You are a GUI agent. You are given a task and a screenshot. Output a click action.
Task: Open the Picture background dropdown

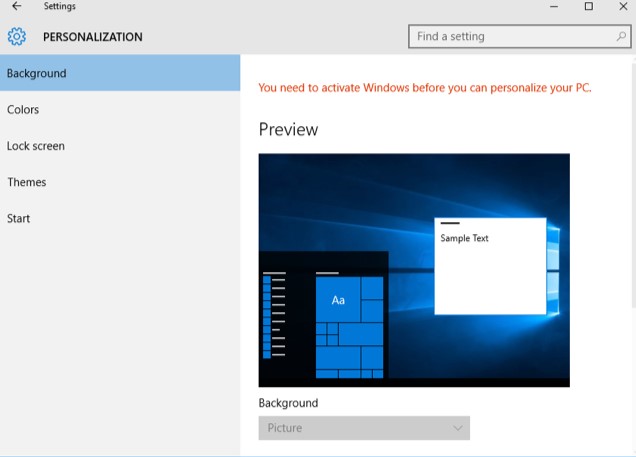click(364, 428)
